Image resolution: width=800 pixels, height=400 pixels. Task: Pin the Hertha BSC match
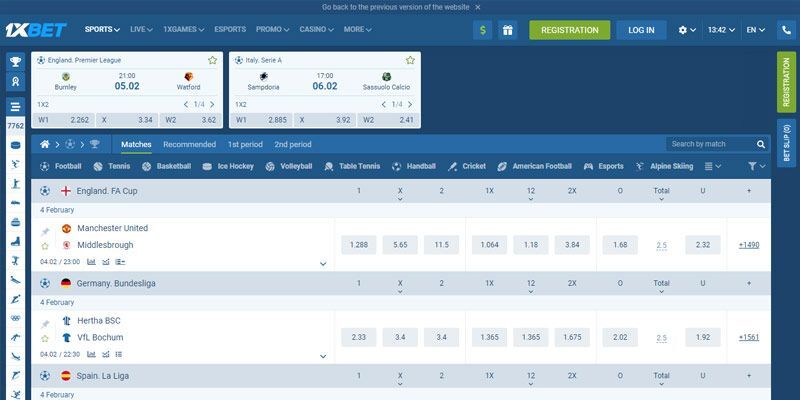[45, 324]
